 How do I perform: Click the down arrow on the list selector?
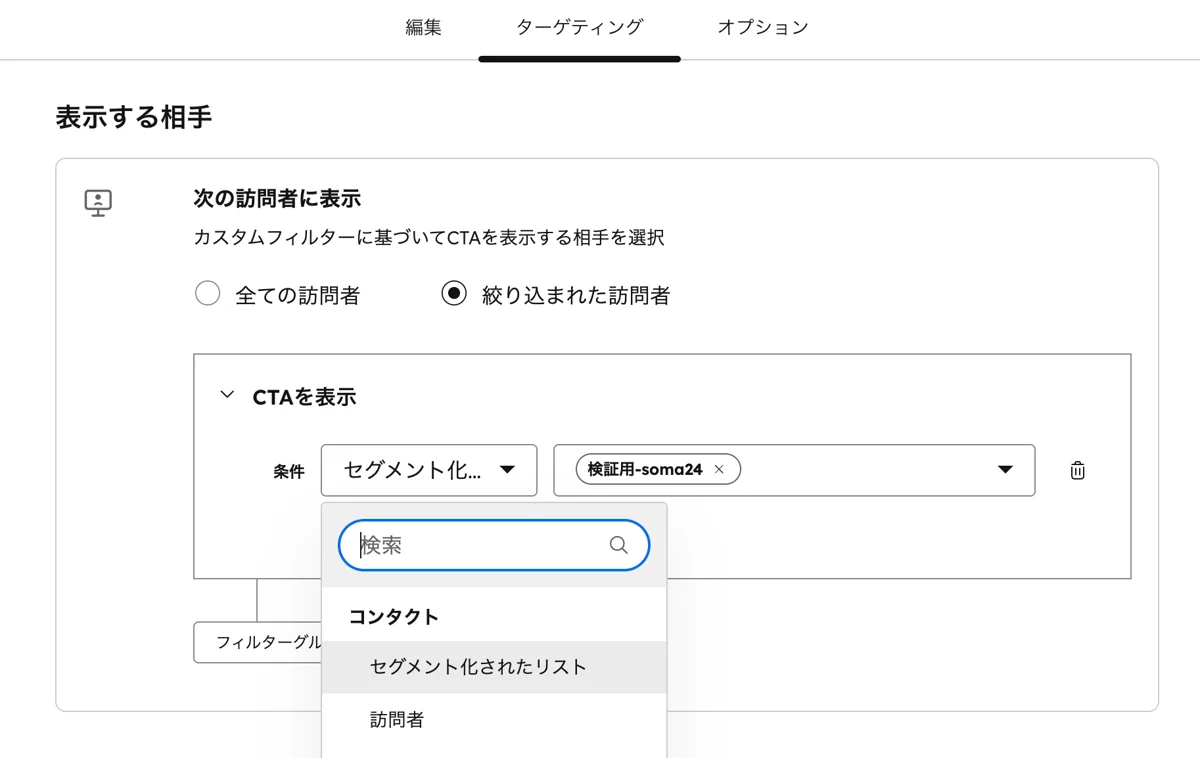coord(1004,469)
